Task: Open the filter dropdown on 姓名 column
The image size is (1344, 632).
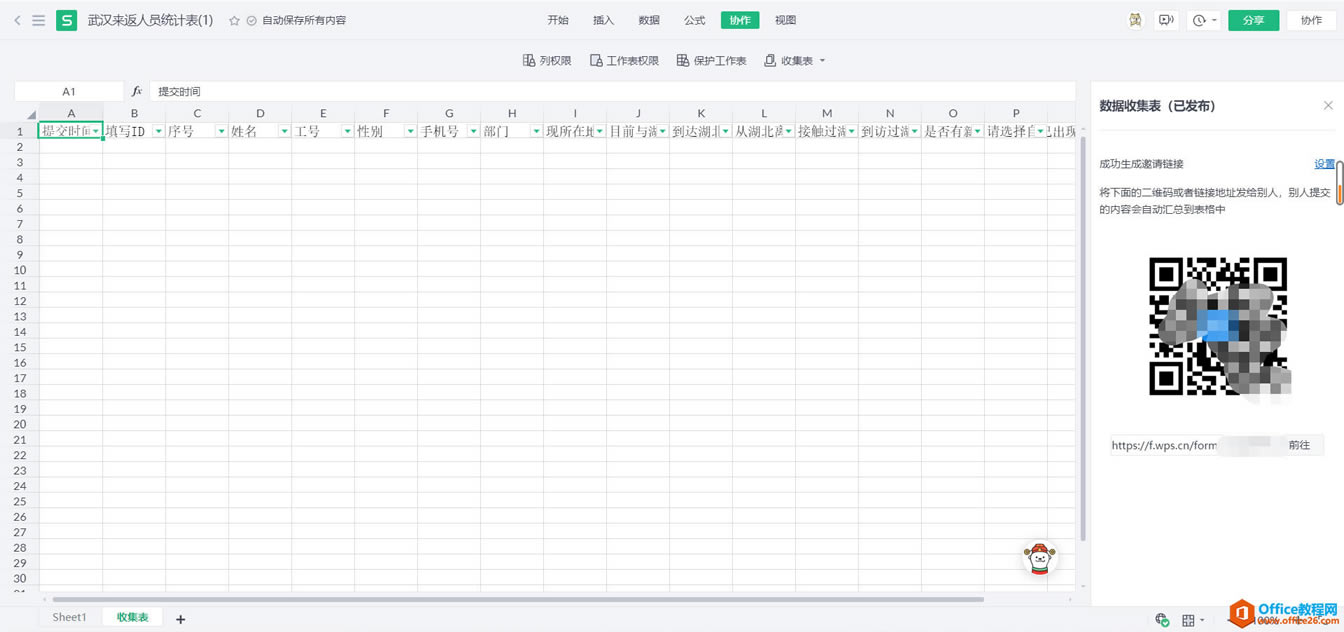Action: [x=284, y=131]
